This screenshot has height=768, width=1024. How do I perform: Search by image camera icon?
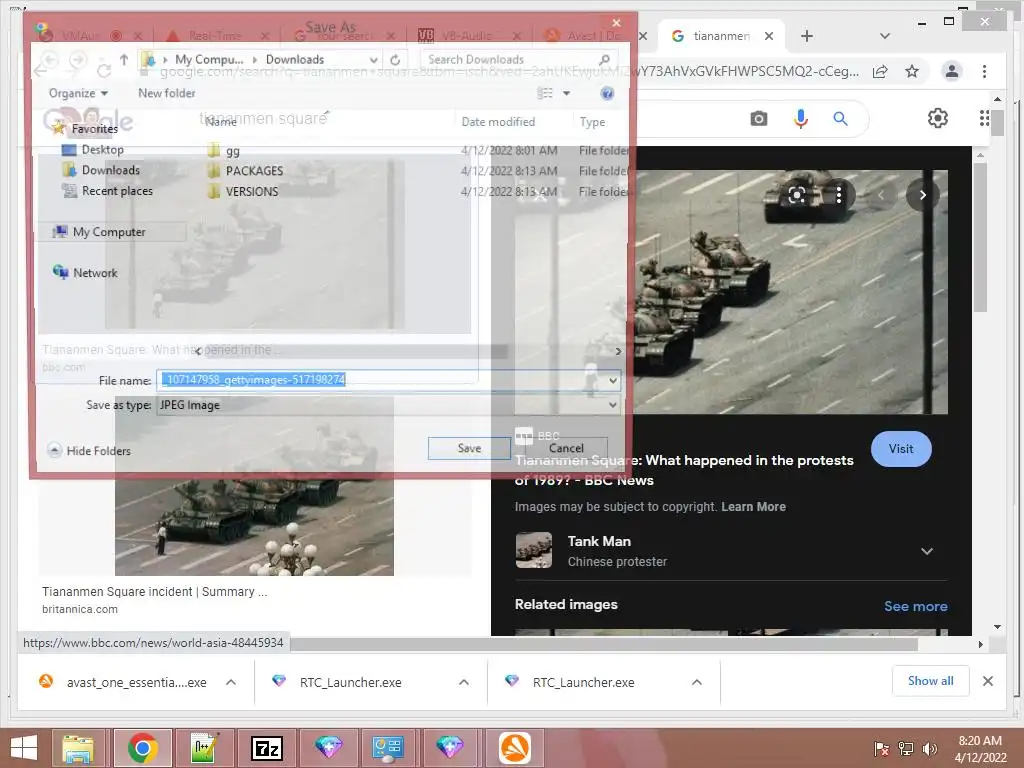pos(758,118)
